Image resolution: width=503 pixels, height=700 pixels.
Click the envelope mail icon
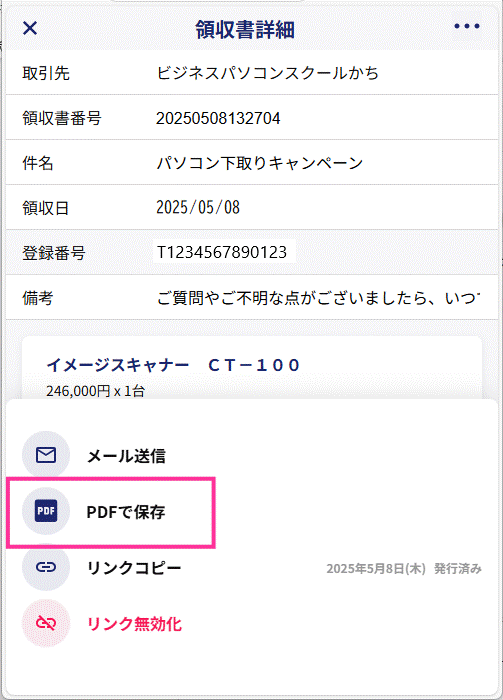[46, 455]
